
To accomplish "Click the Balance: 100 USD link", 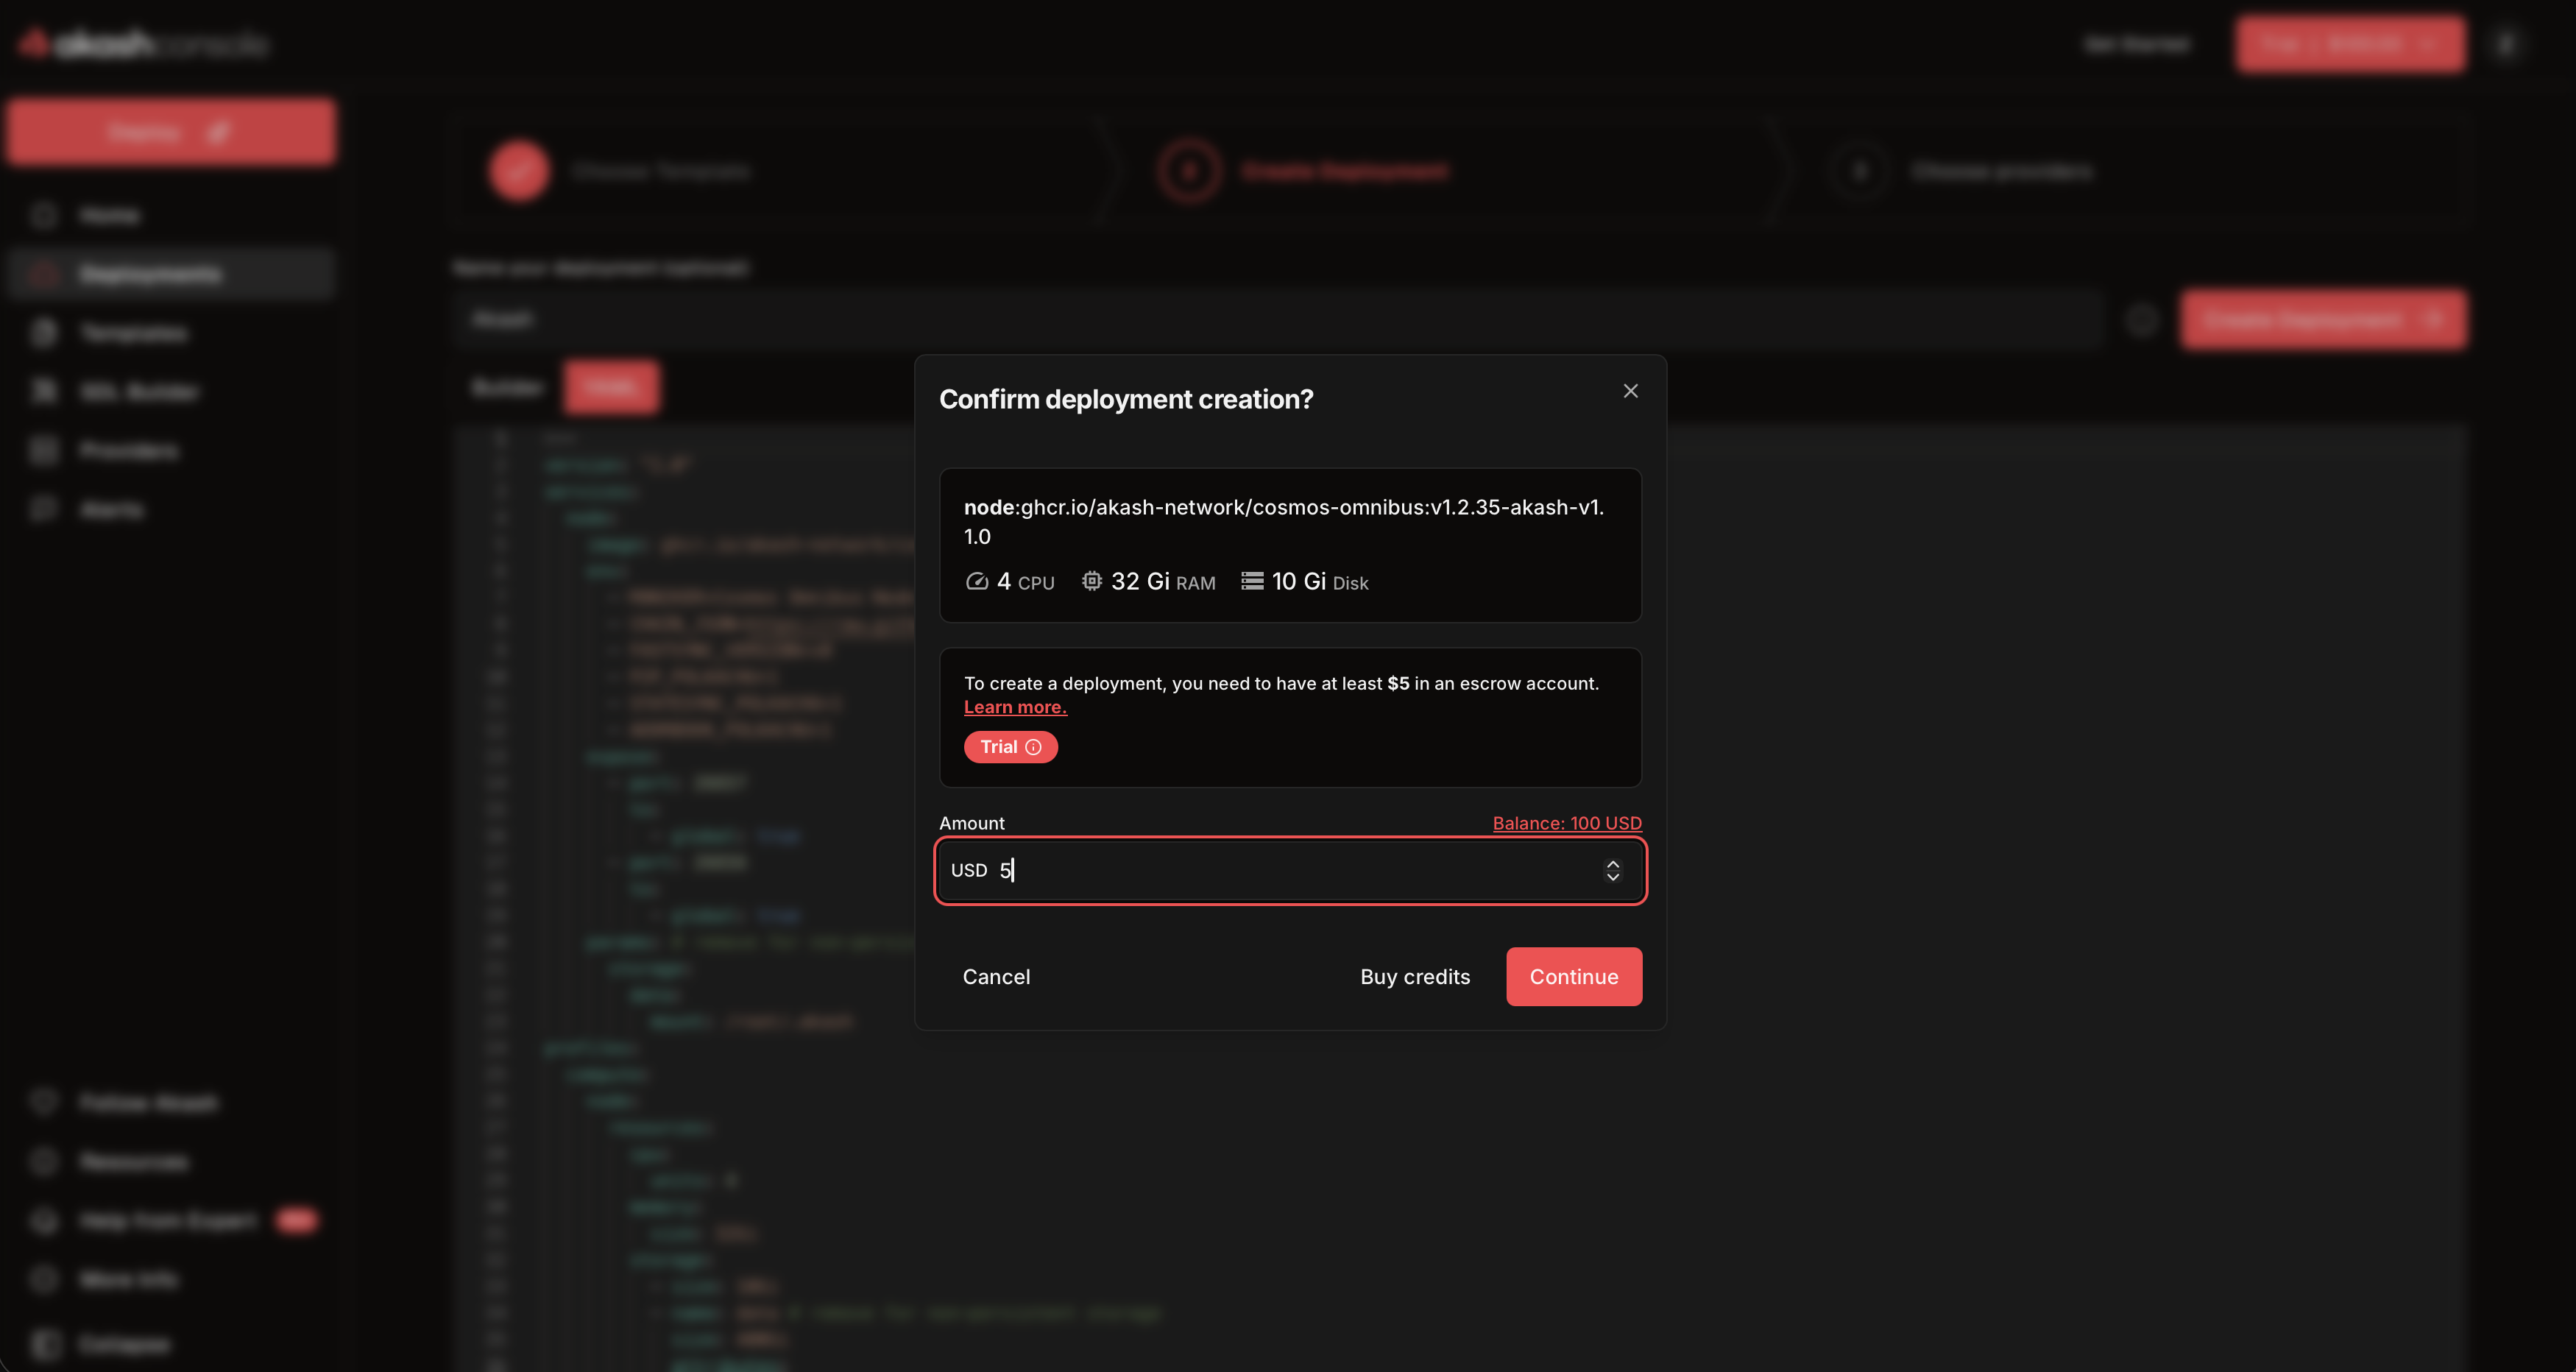I will [1566, 823].
